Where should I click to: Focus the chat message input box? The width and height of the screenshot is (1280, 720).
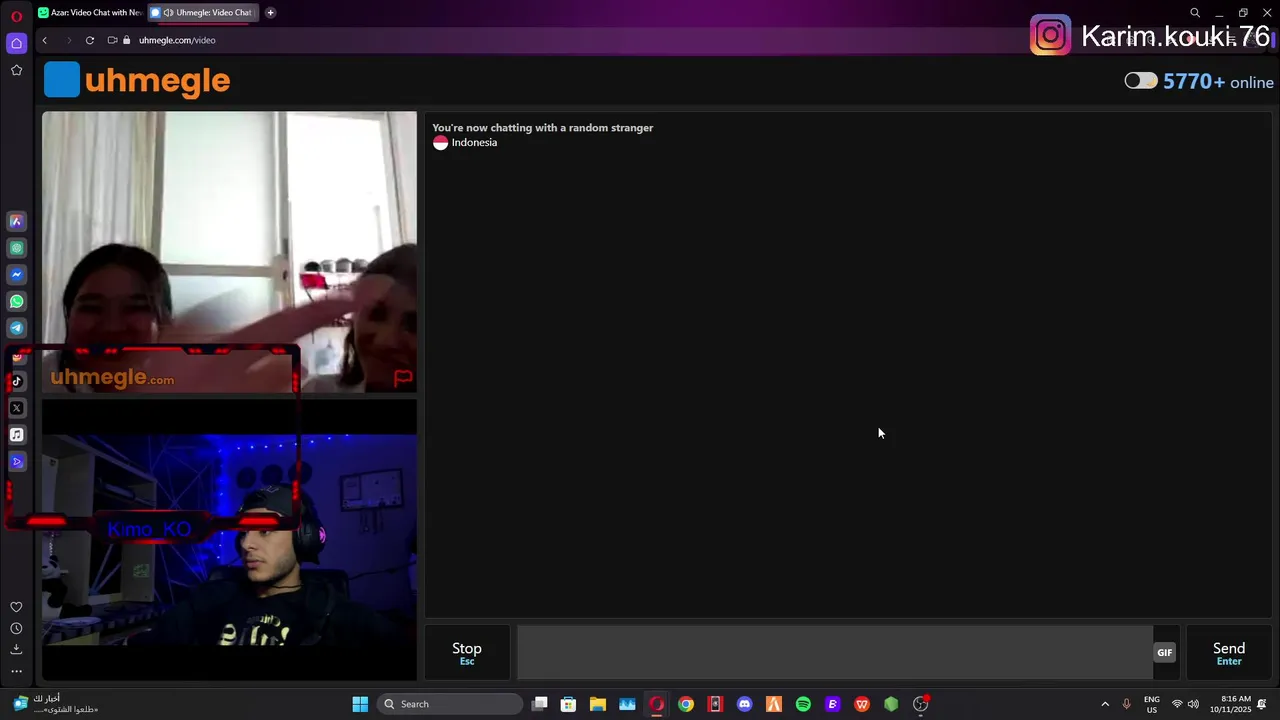tap(834, 653)
